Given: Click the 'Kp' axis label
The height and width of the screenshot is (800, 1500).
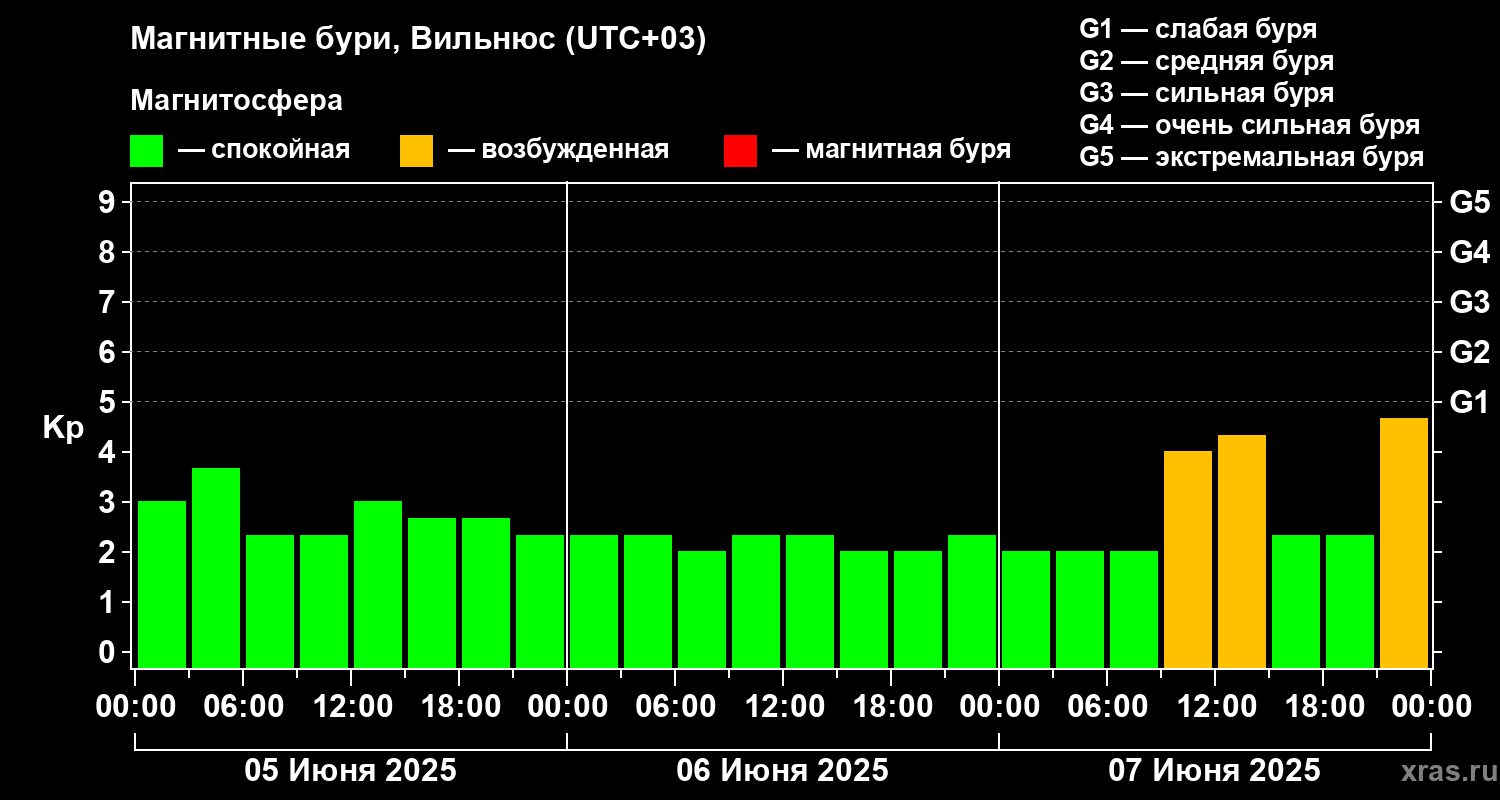Looking at the screenshot, I should coord(63,428).
